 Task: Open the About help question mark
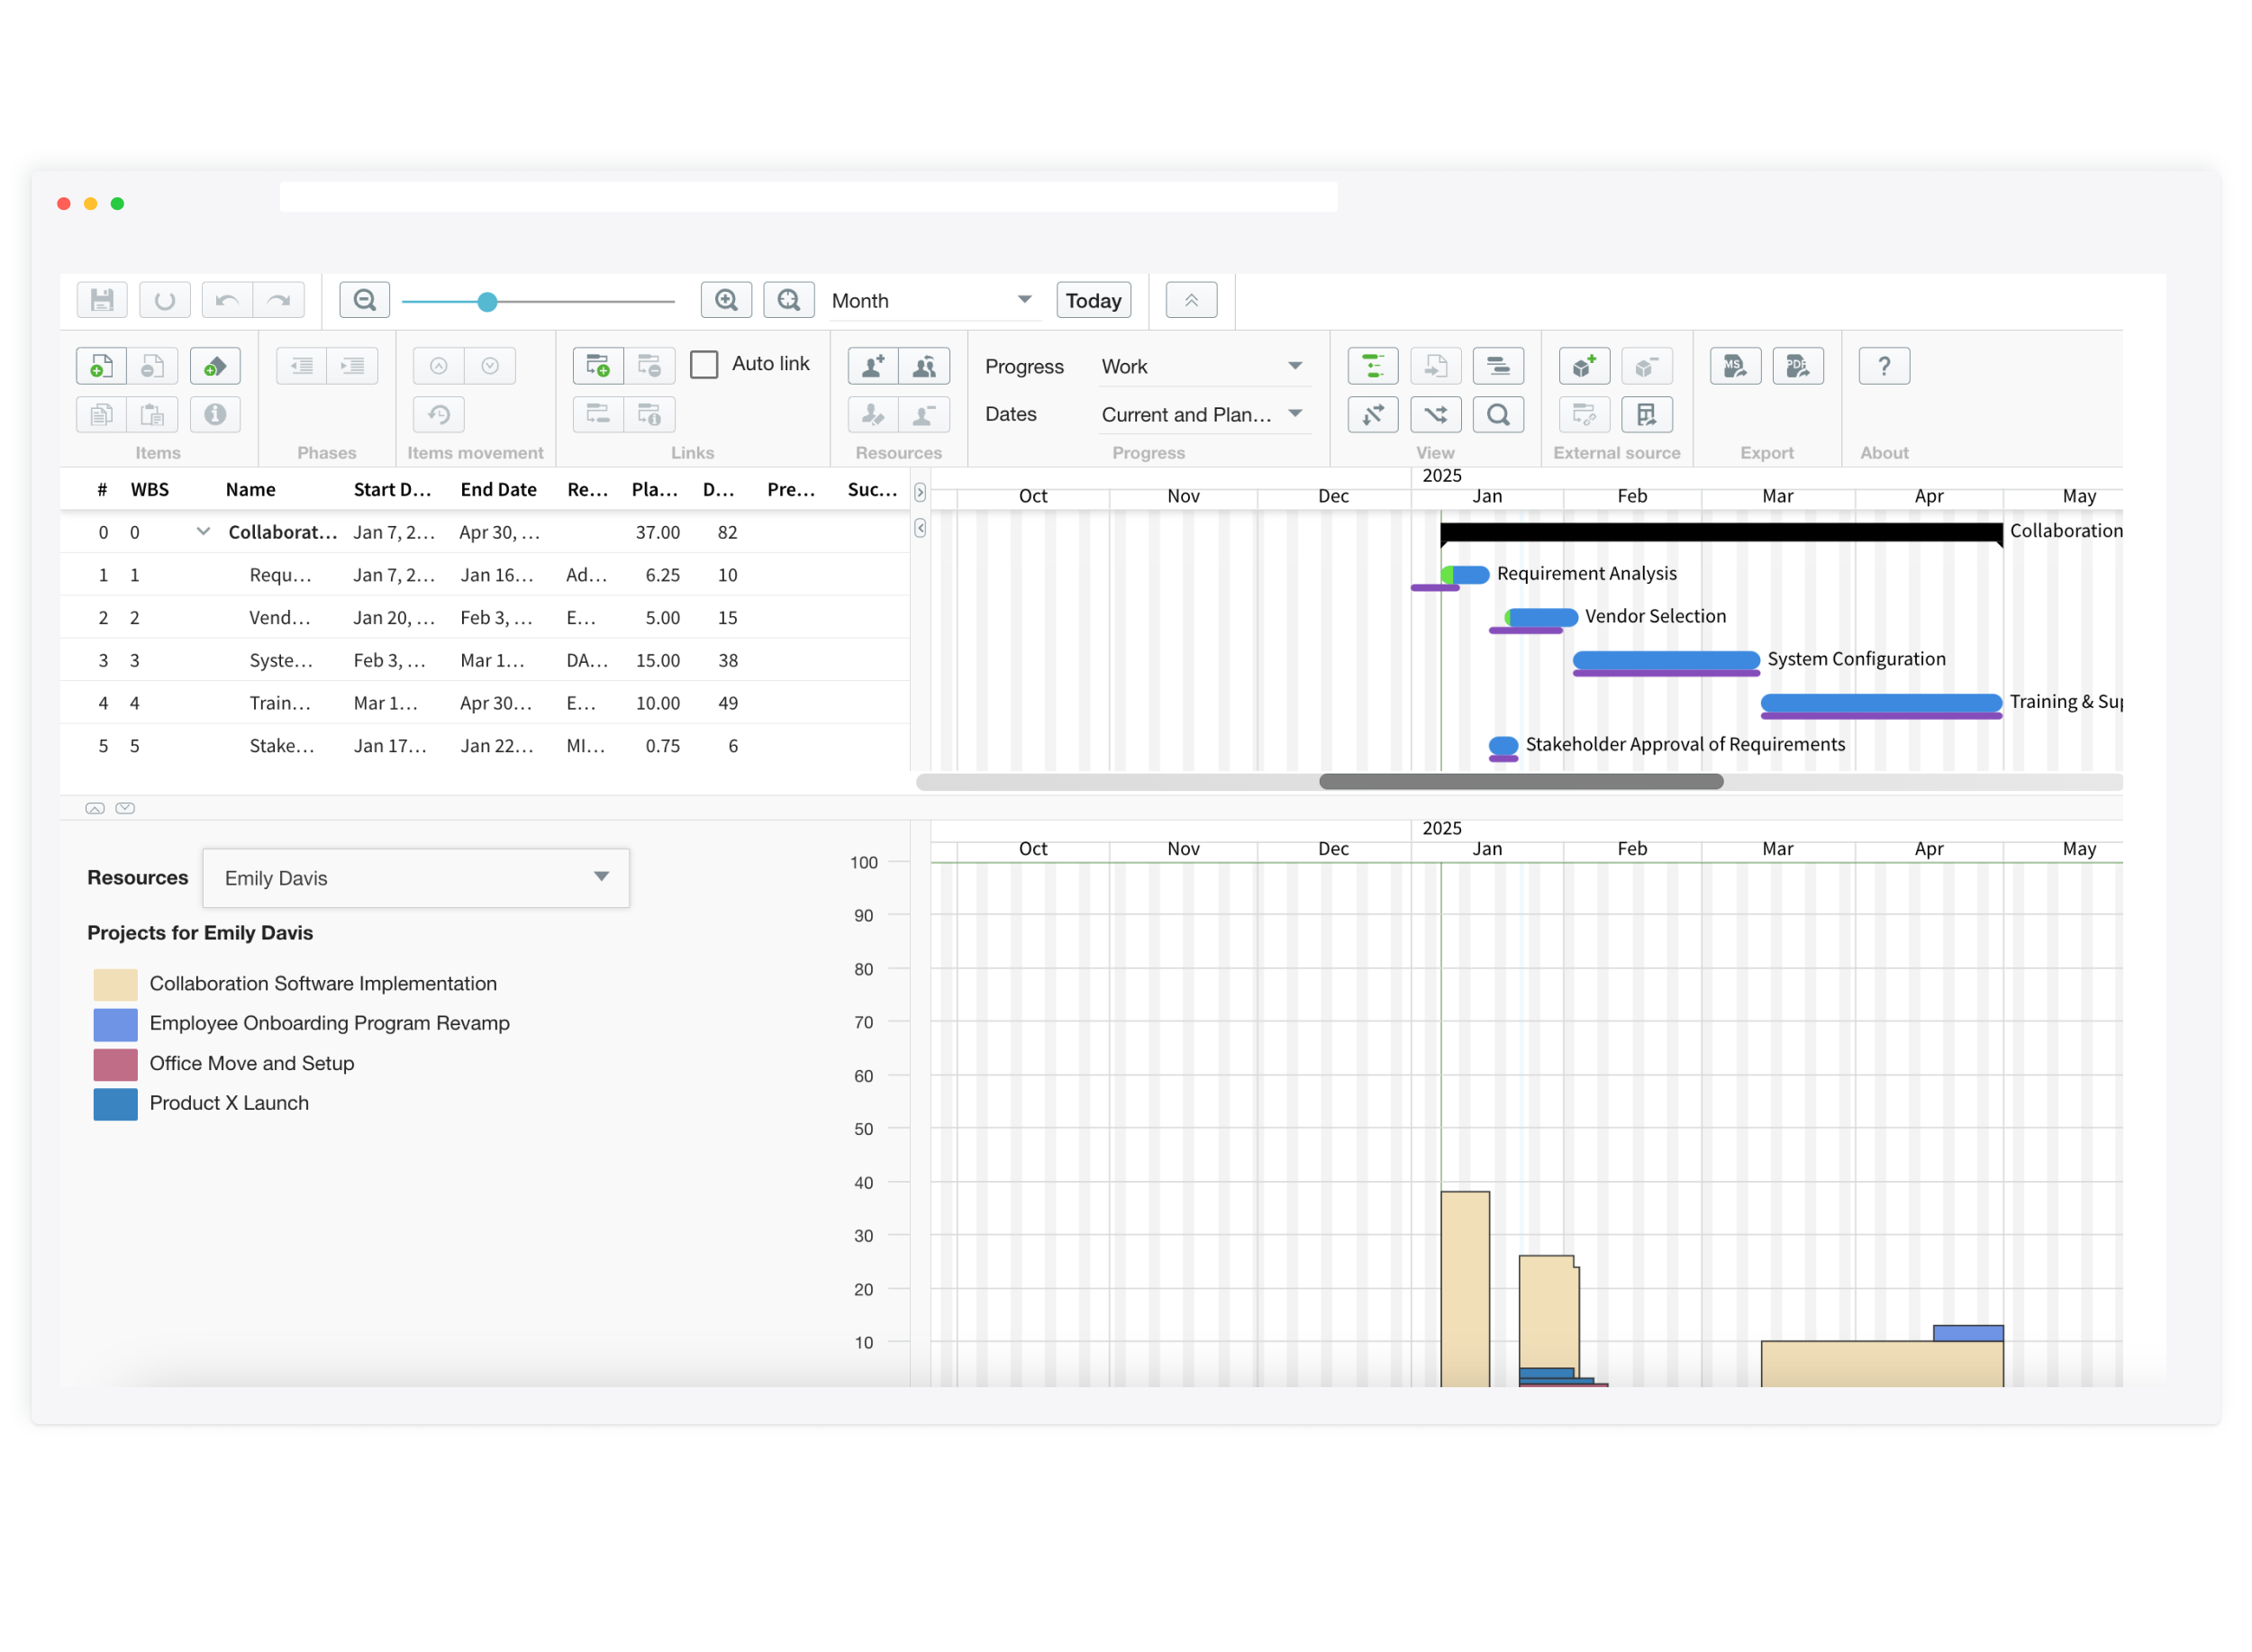(1883, 366)
